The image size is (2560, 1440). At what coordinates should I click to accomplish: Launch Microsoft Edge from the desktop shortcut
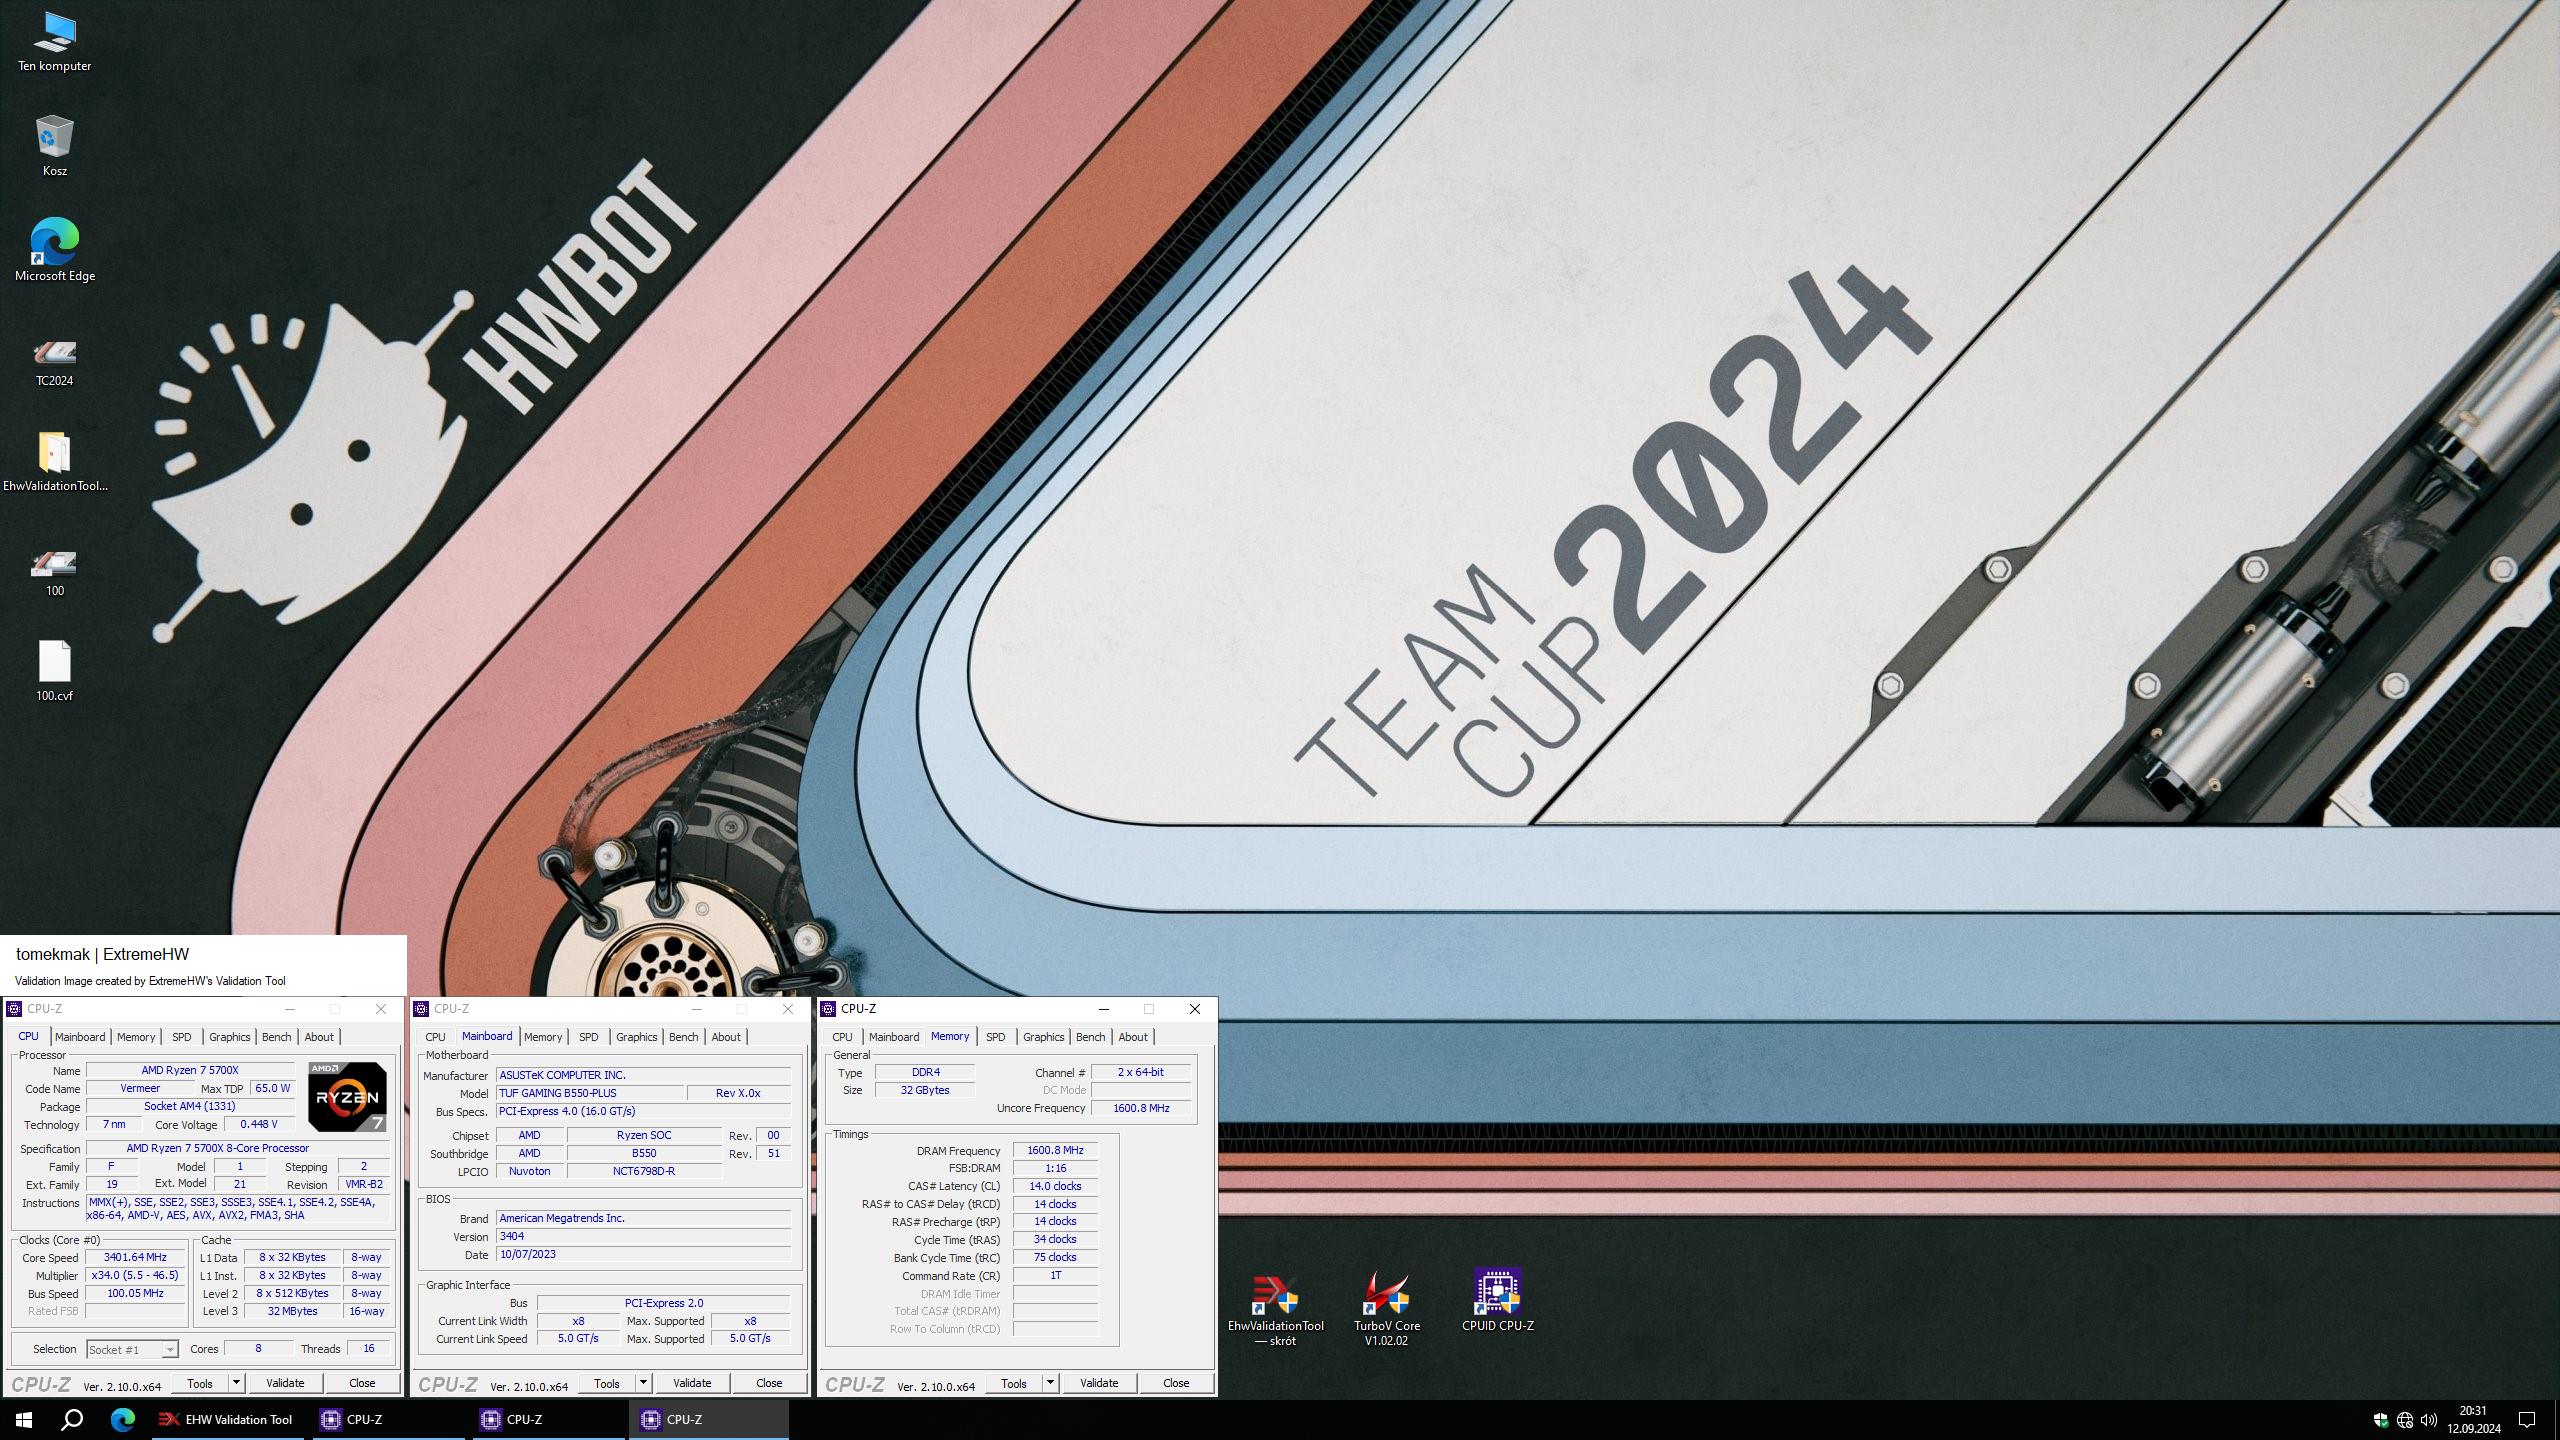pyautogui.click(x=54, y=250)
